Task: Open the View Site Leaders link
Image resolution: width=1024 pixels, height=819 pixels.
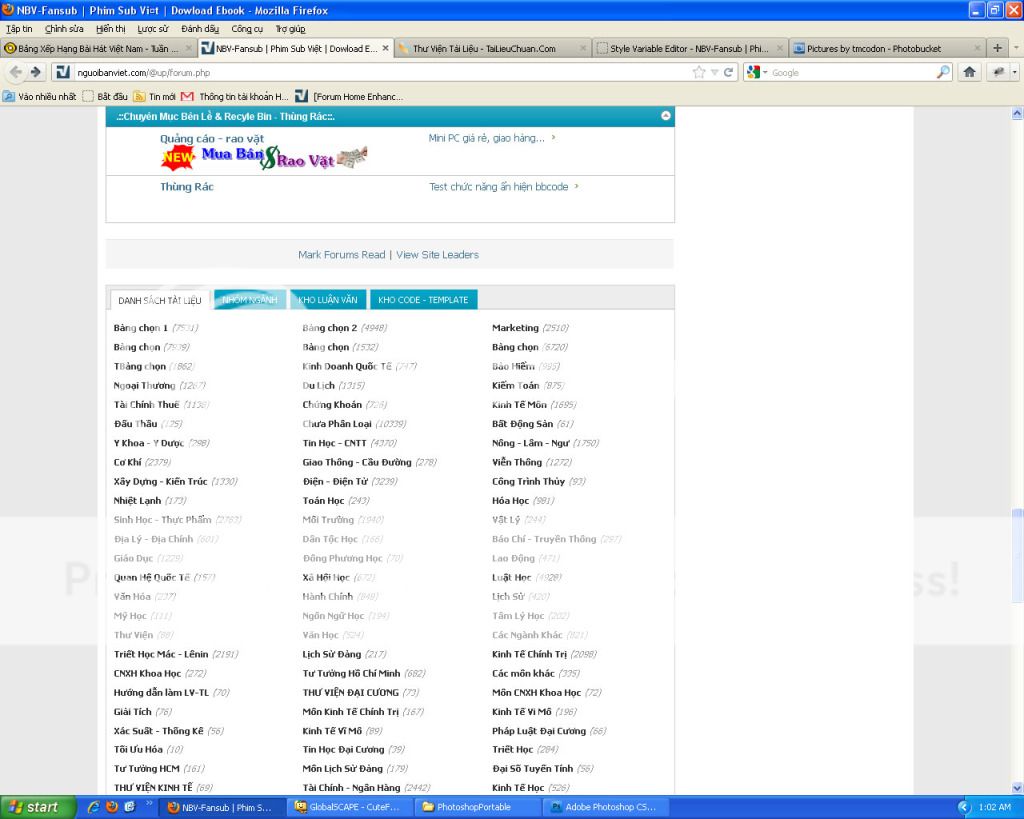Action: [437, 255]
